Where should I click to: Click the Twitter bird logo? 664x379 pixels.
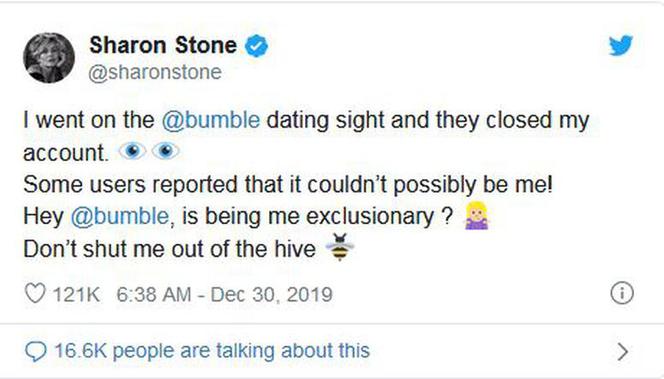[x=621, y=45]
